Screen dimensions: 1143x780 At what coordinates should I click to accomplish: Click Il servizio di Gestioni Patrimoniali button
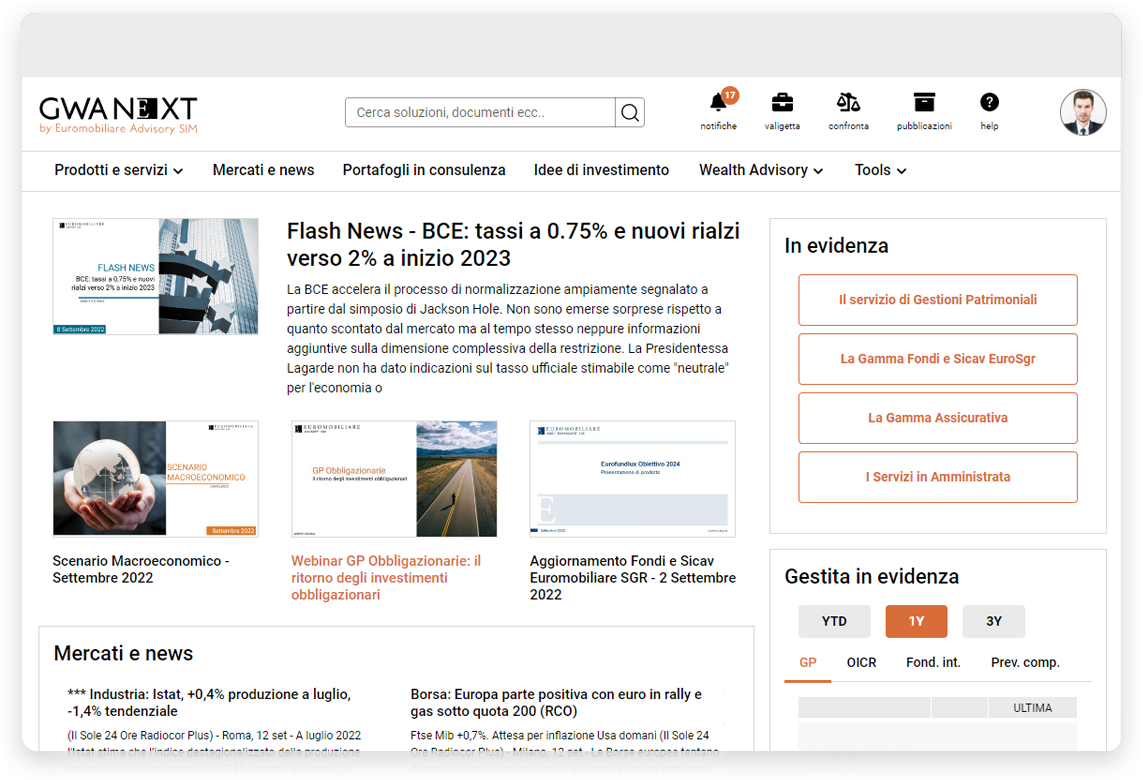click(937, 300)
